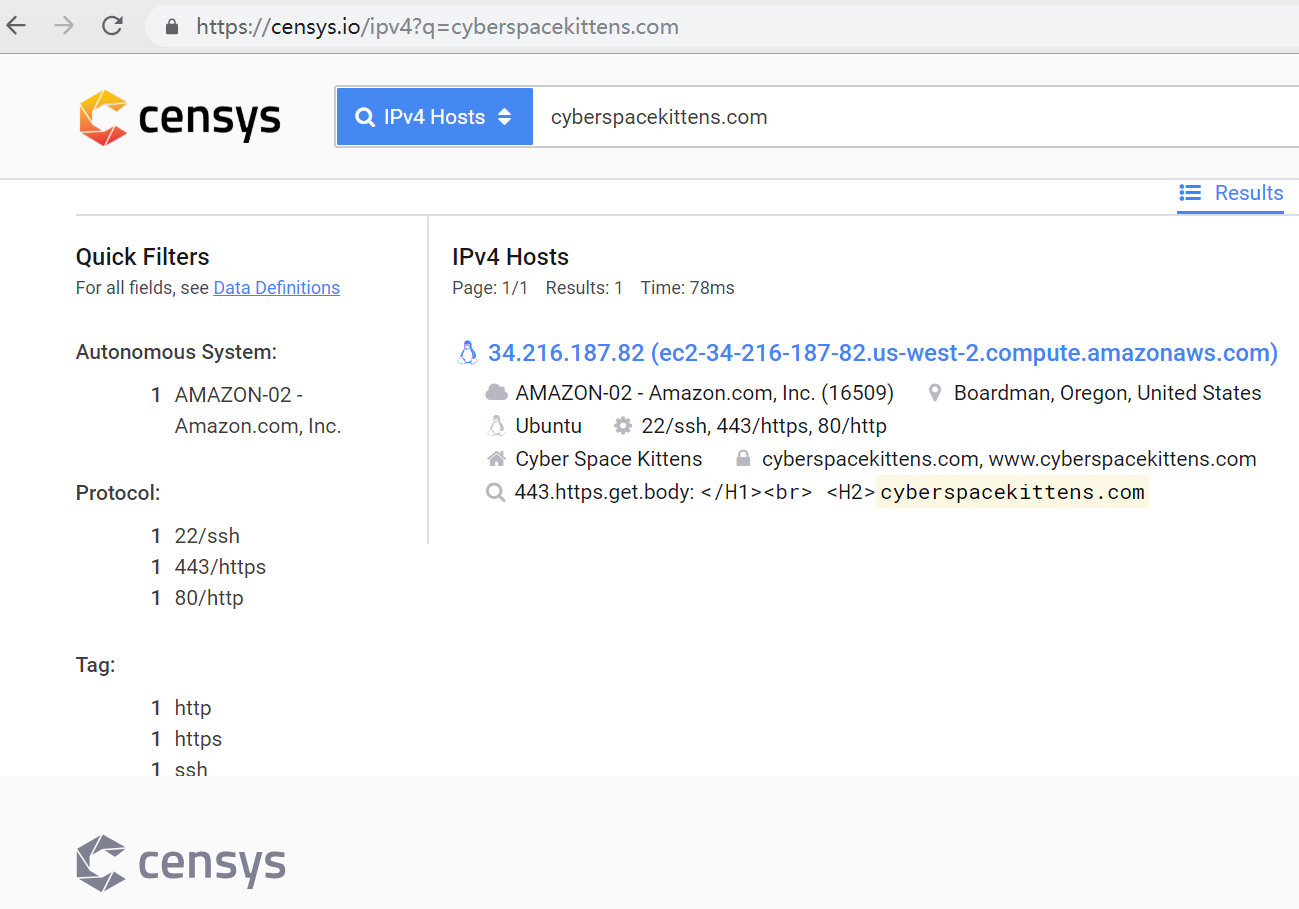Screen dimensions: 1299x909
Task: Filter by protocol 80/http
Action: click(x=209, y=598)
